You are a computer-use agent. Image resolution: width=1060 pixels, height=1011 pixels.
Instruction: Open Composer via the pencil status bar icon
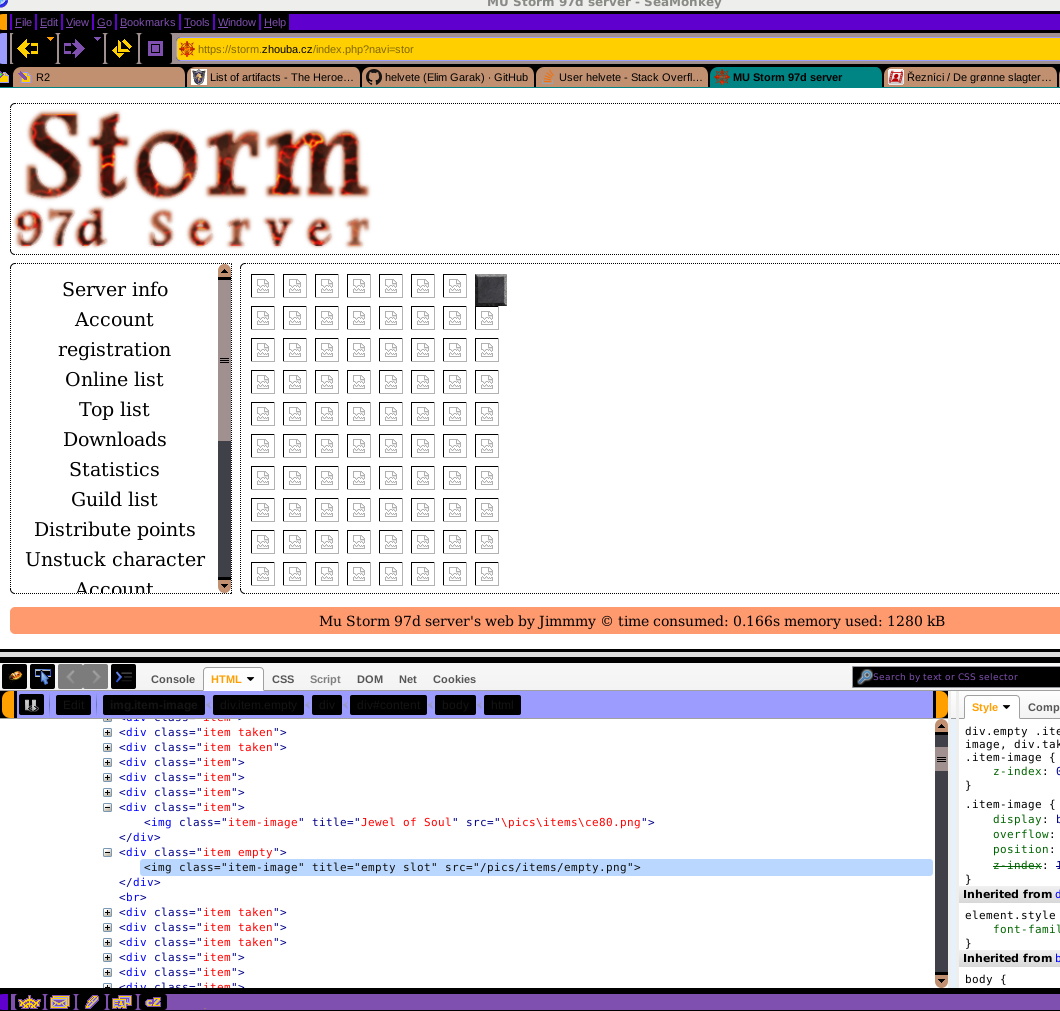[x=92, y=1001]
